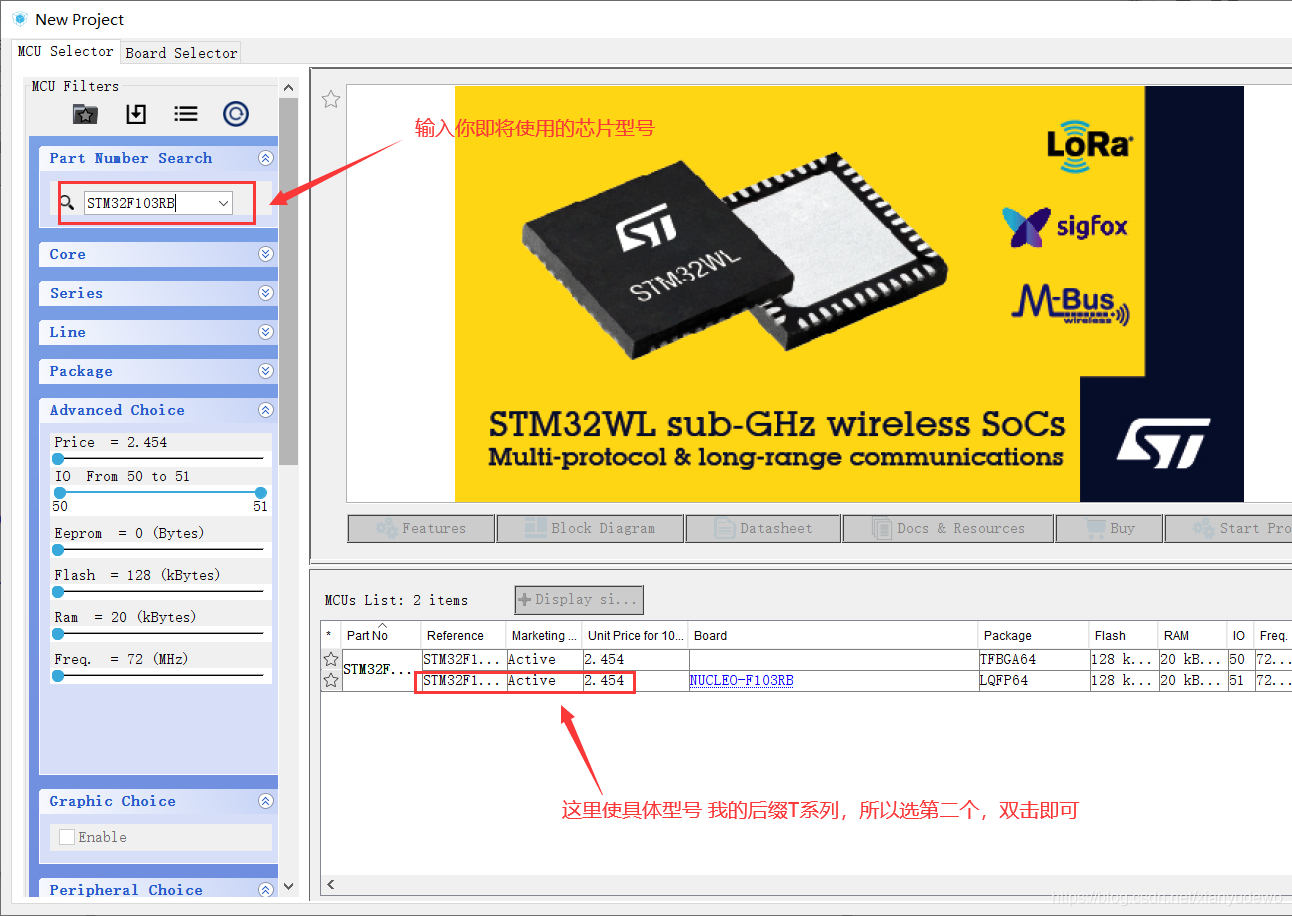Star the second MCU list entry
1292x916 pixels.
pyautogui.click(x=330, y=680)
